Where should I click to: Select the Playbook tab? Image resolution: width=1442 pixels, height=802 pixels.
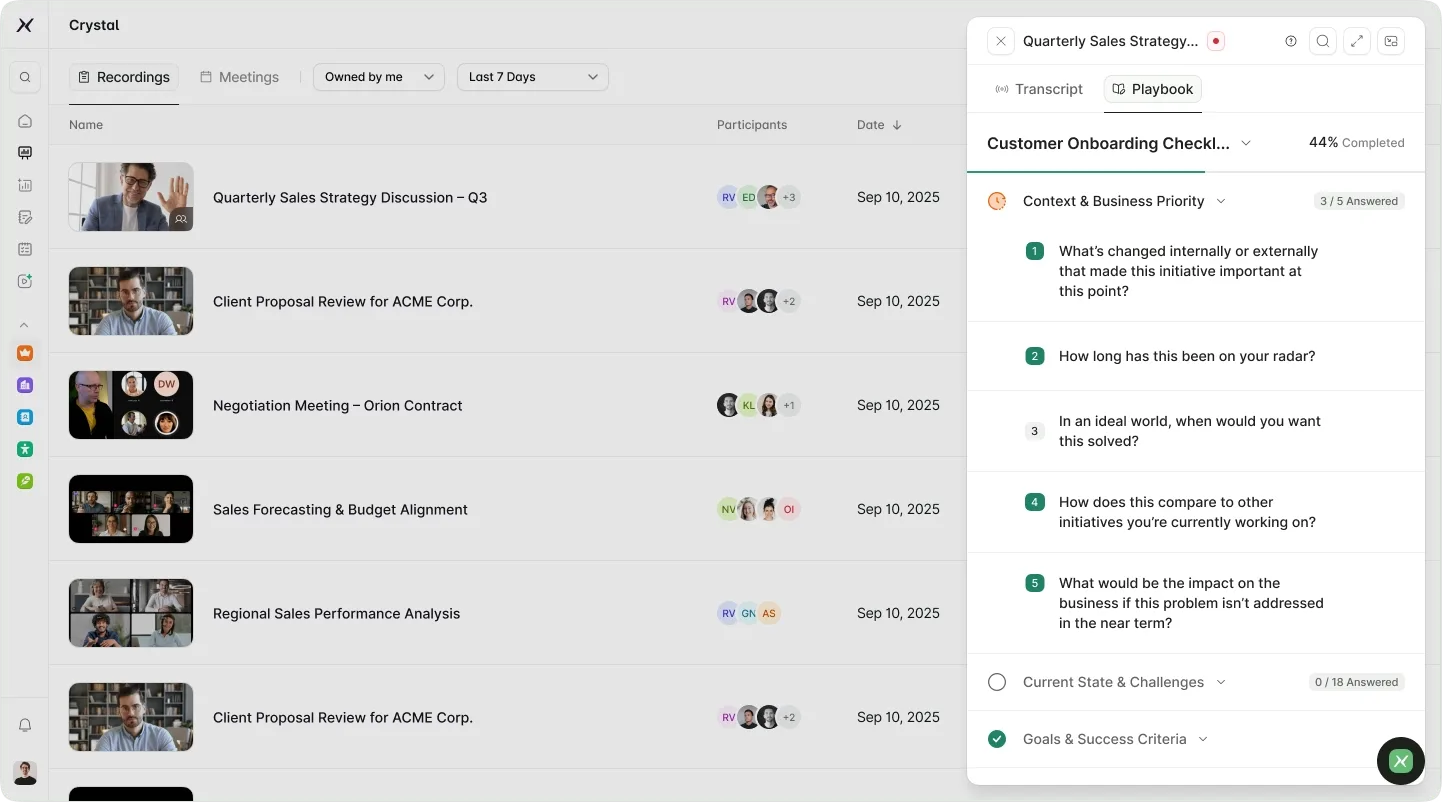tap(1153, 89)
